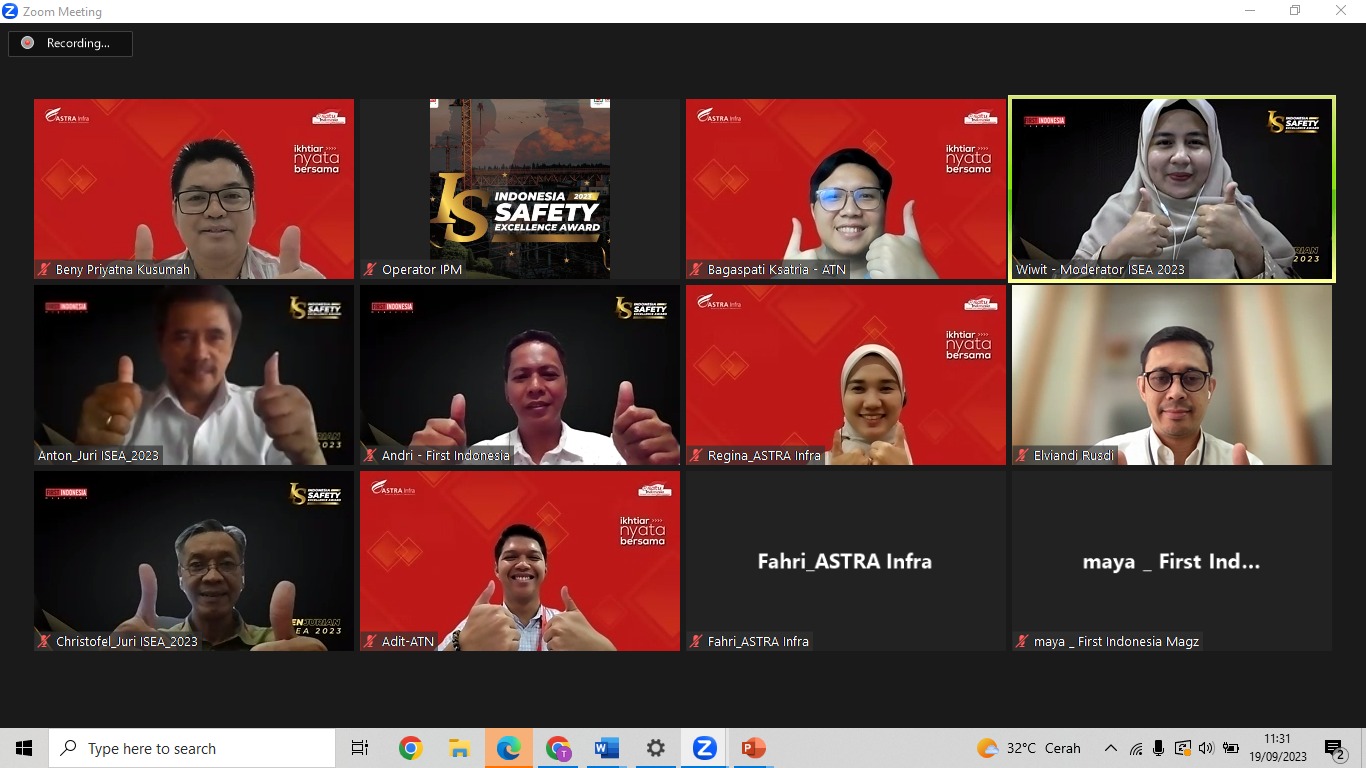Open Settings gear in the taskbar
The image size is (1366, 768).
[655, 748]
